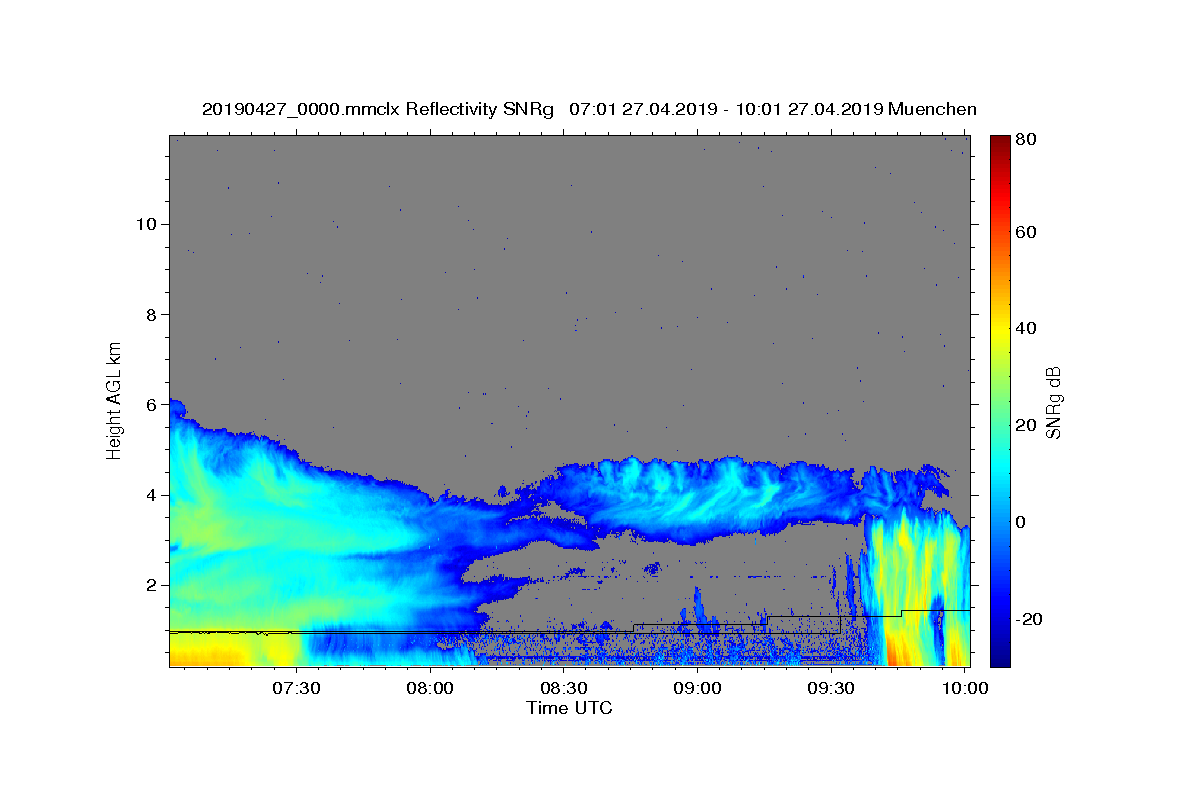Click the height tick label 6

149,404
